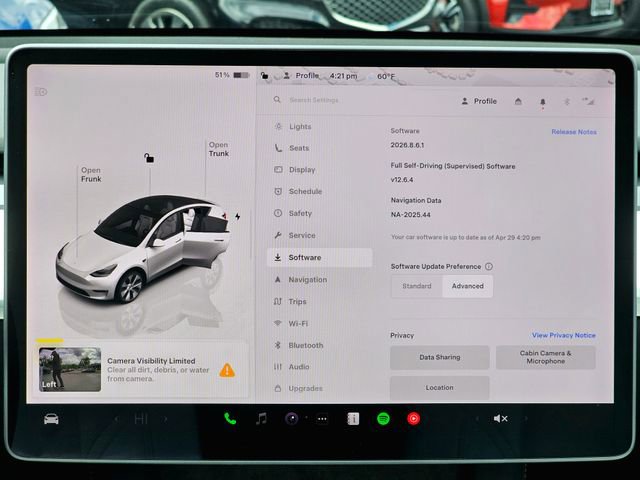640x480 pixels.
Task: Increase cabin temperature with right arrow
Action: point(166,419)
